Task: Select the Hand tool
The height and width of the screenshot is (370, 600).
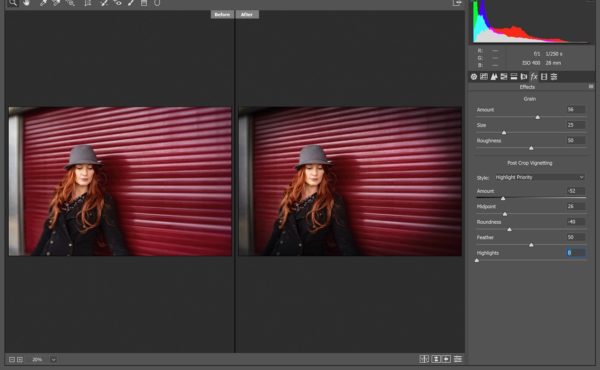Action: click(x=26, y=3)
